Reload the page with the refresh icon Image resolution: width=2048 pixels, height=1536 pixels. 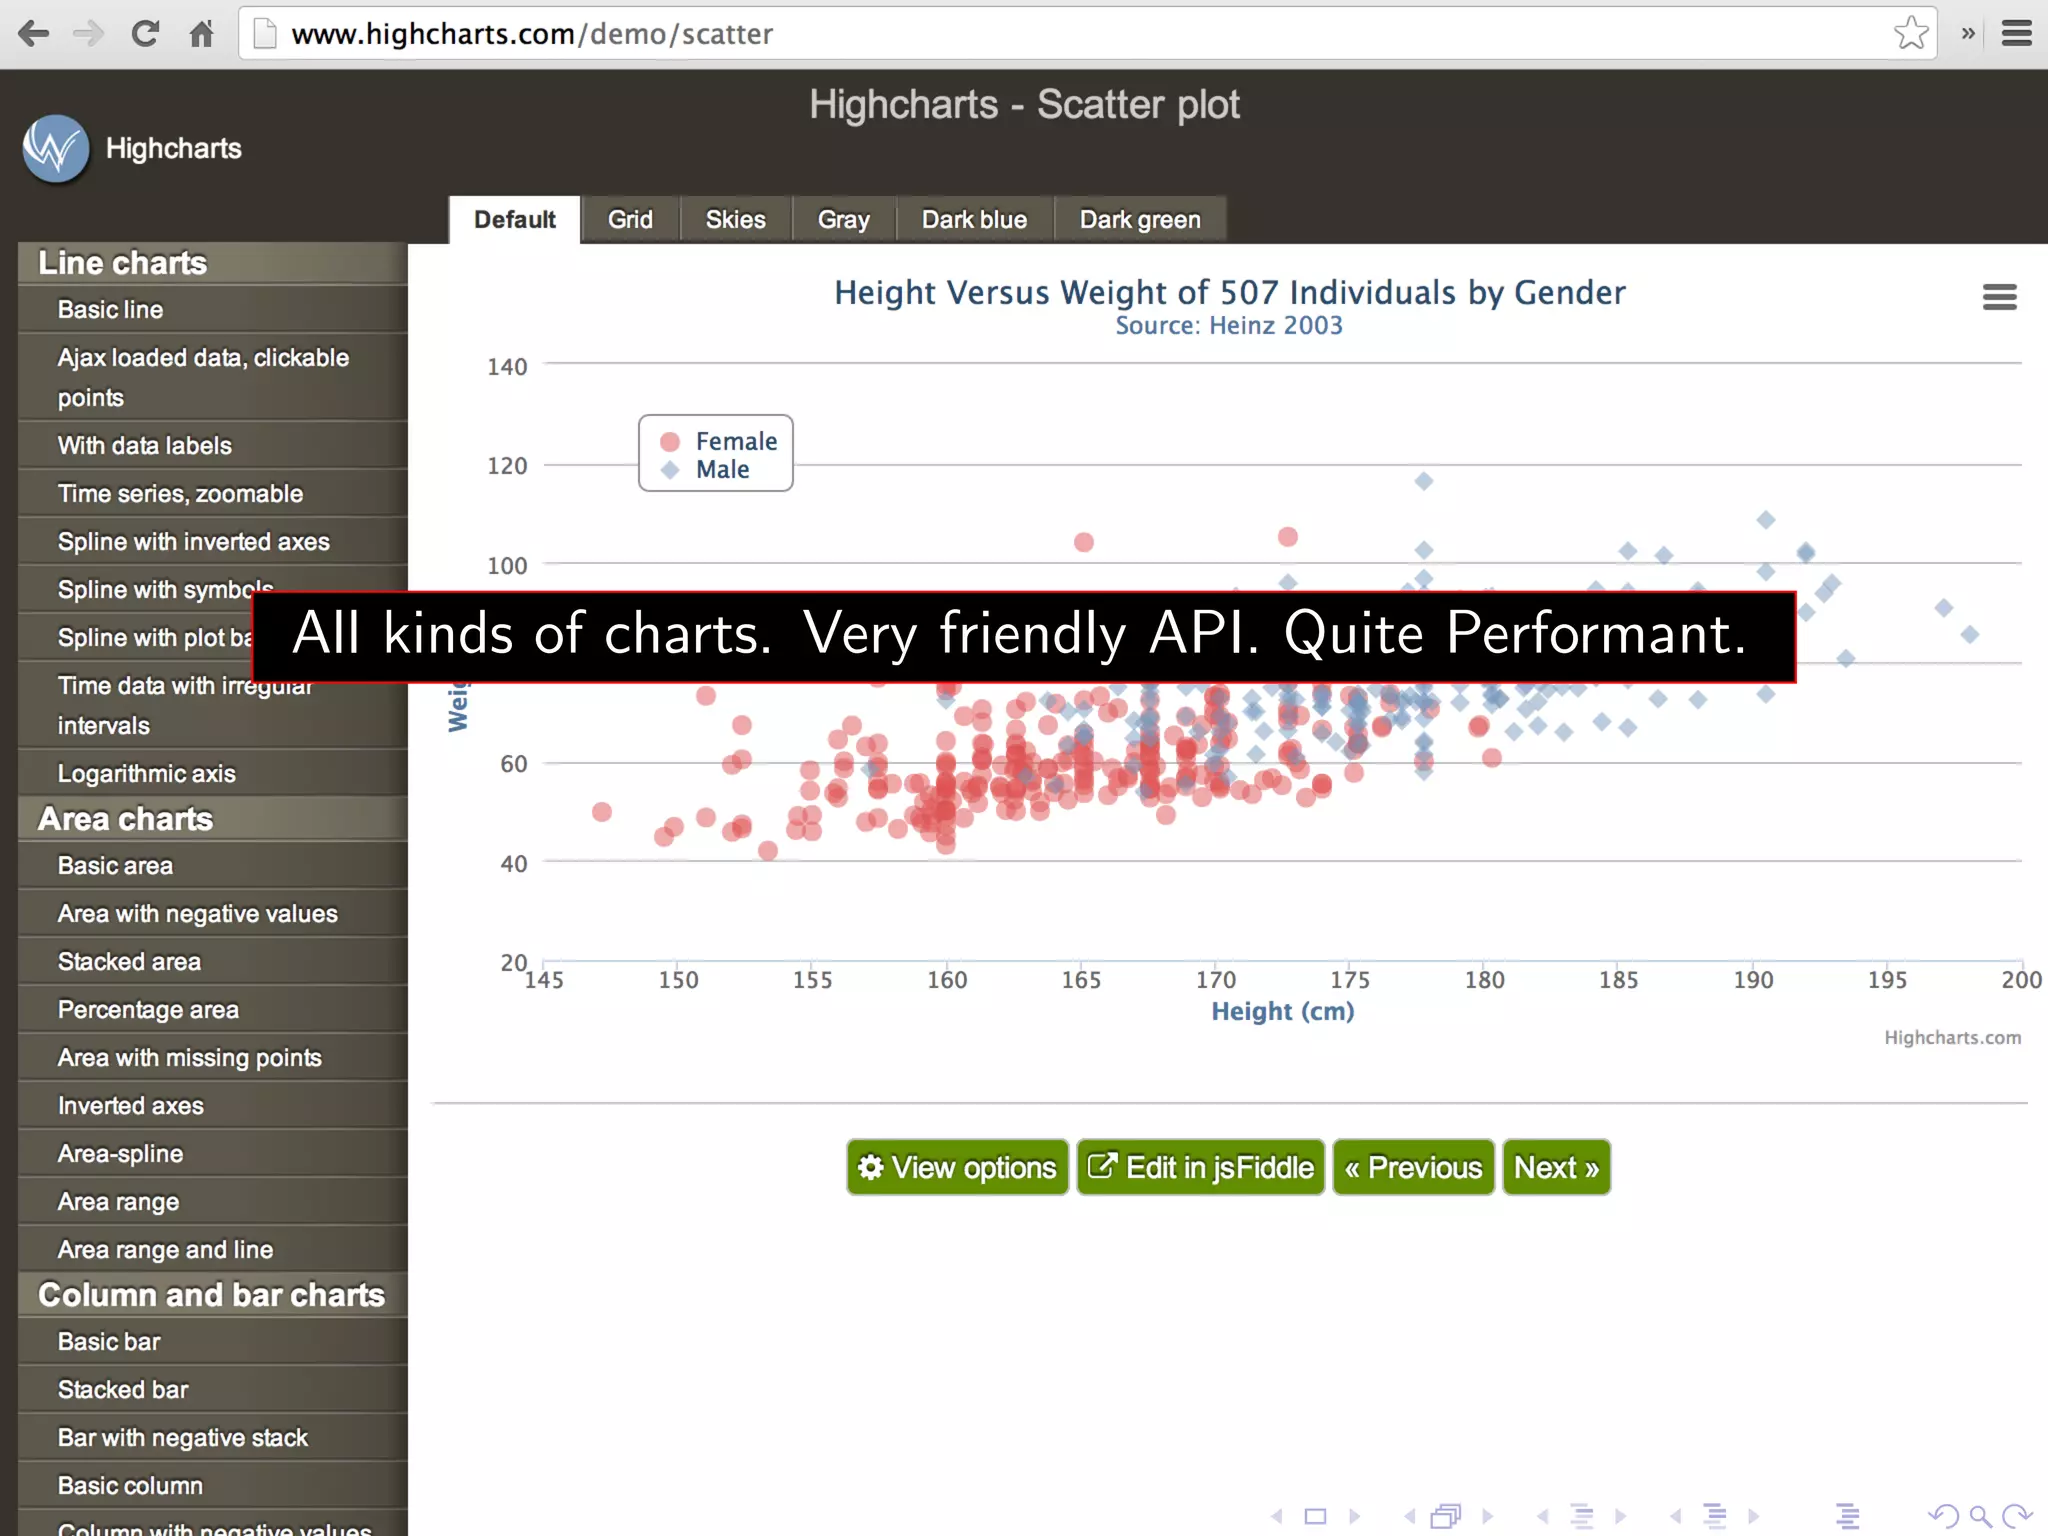tap(145, 34)
